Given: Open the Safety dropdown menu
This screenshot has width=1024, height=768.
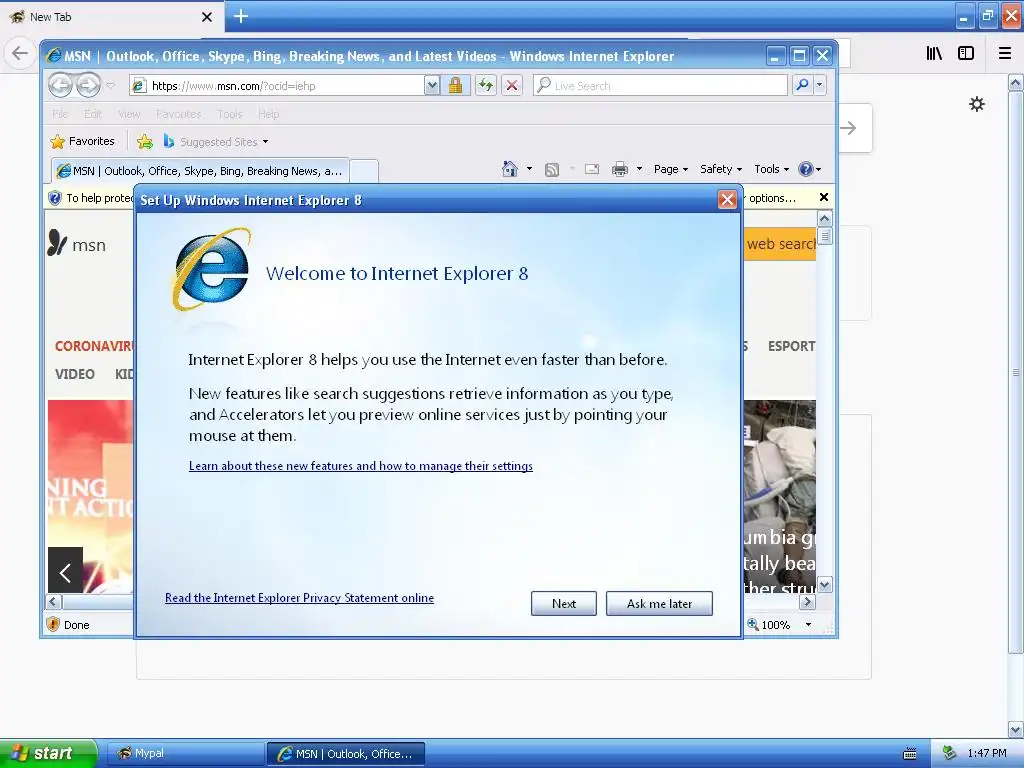Looking at the screenshot, I should coord(721,169).
